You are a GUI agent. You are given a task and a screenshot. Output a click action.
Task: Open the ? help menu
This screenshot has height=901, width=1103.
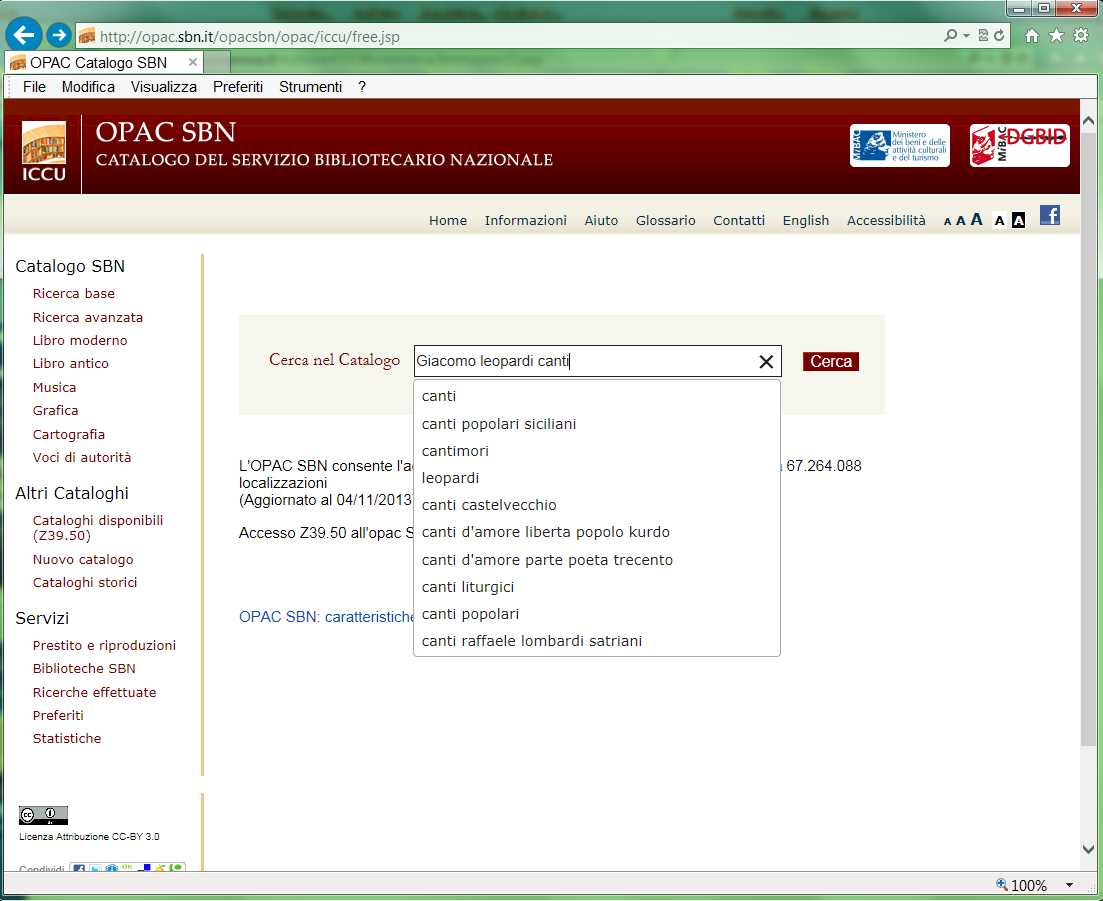362,87
